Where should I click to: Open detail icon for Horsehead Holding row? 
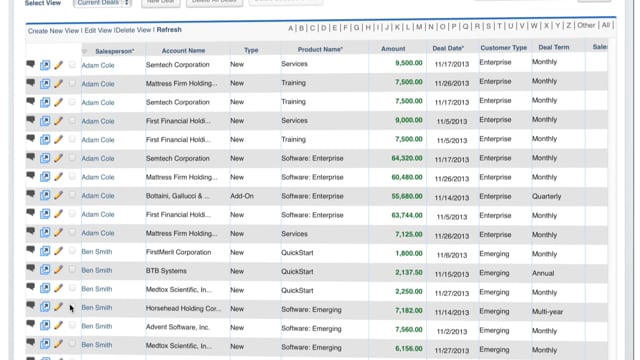point(45,307)
